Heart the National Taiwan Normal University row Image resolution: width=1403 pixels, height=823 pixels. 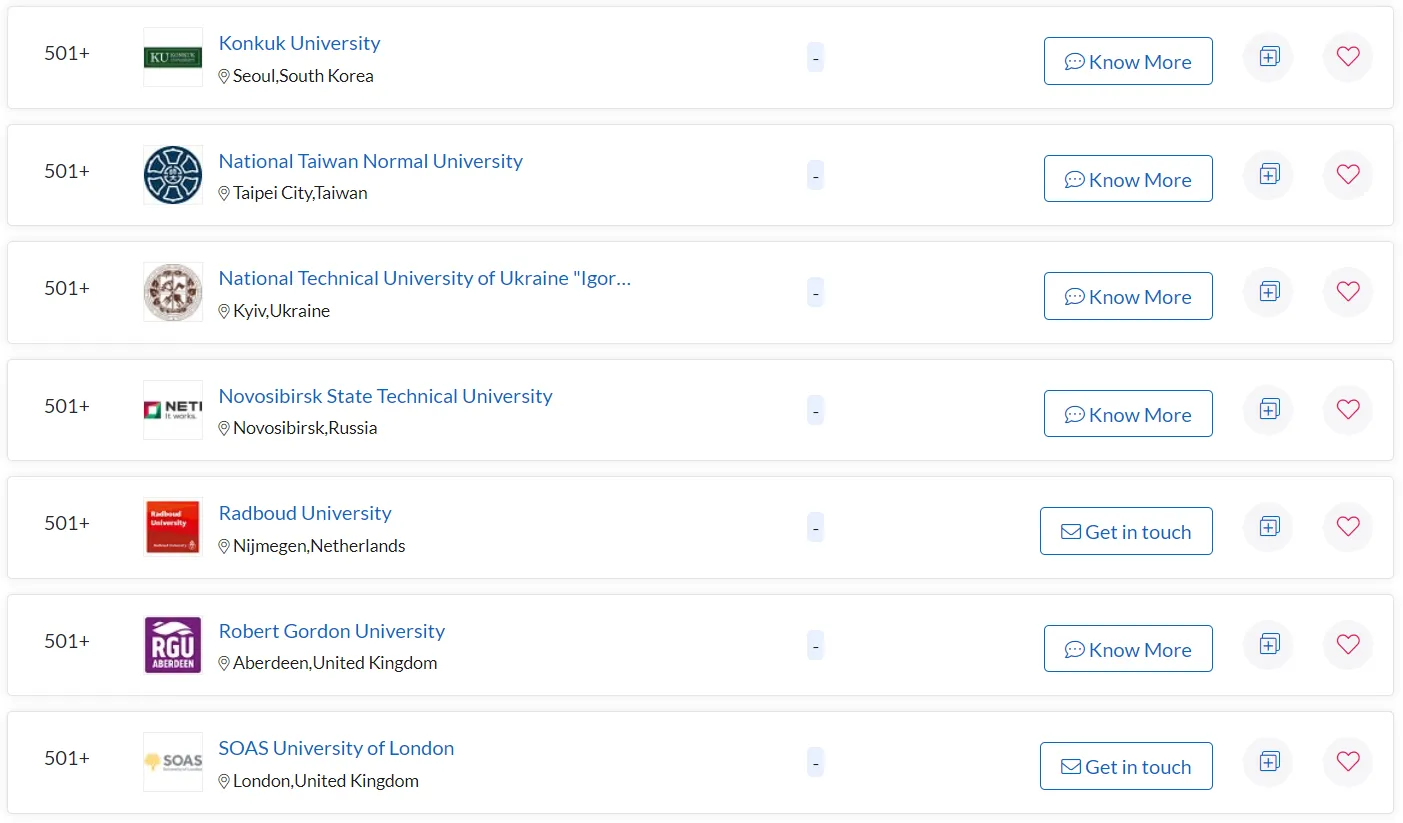pos(1347,174)
